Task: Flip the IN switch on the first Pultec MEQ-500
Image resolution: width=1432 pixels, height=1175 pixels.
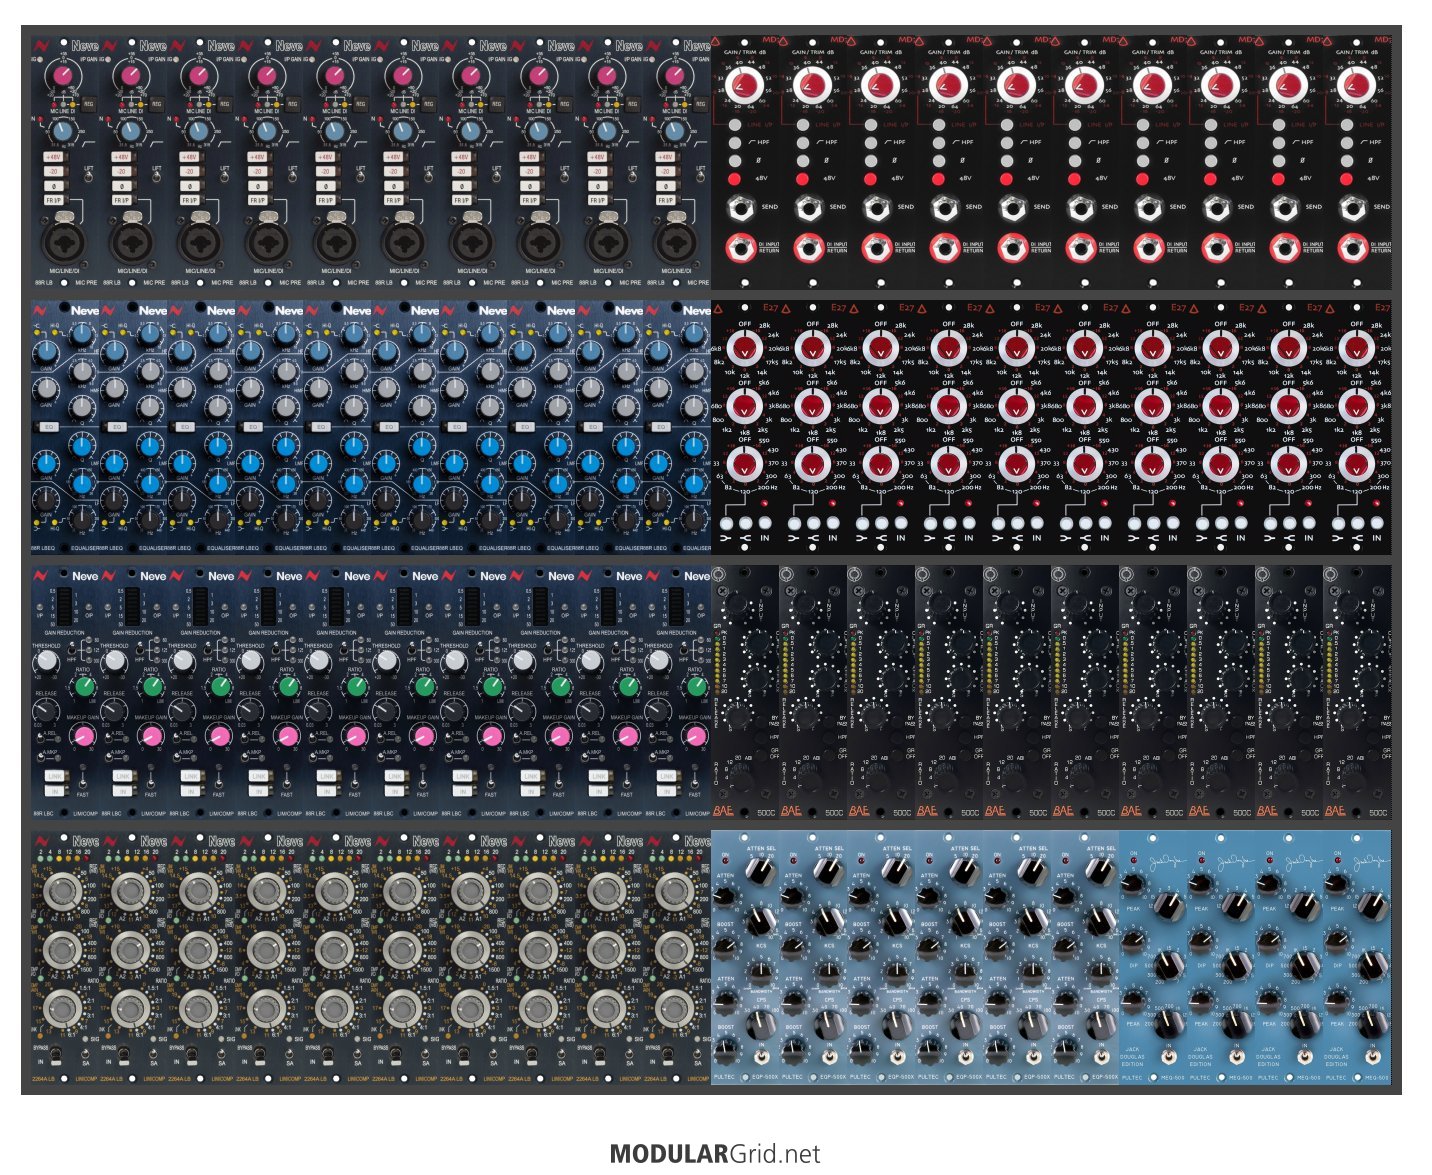Action: (x=1168, y=1056)
